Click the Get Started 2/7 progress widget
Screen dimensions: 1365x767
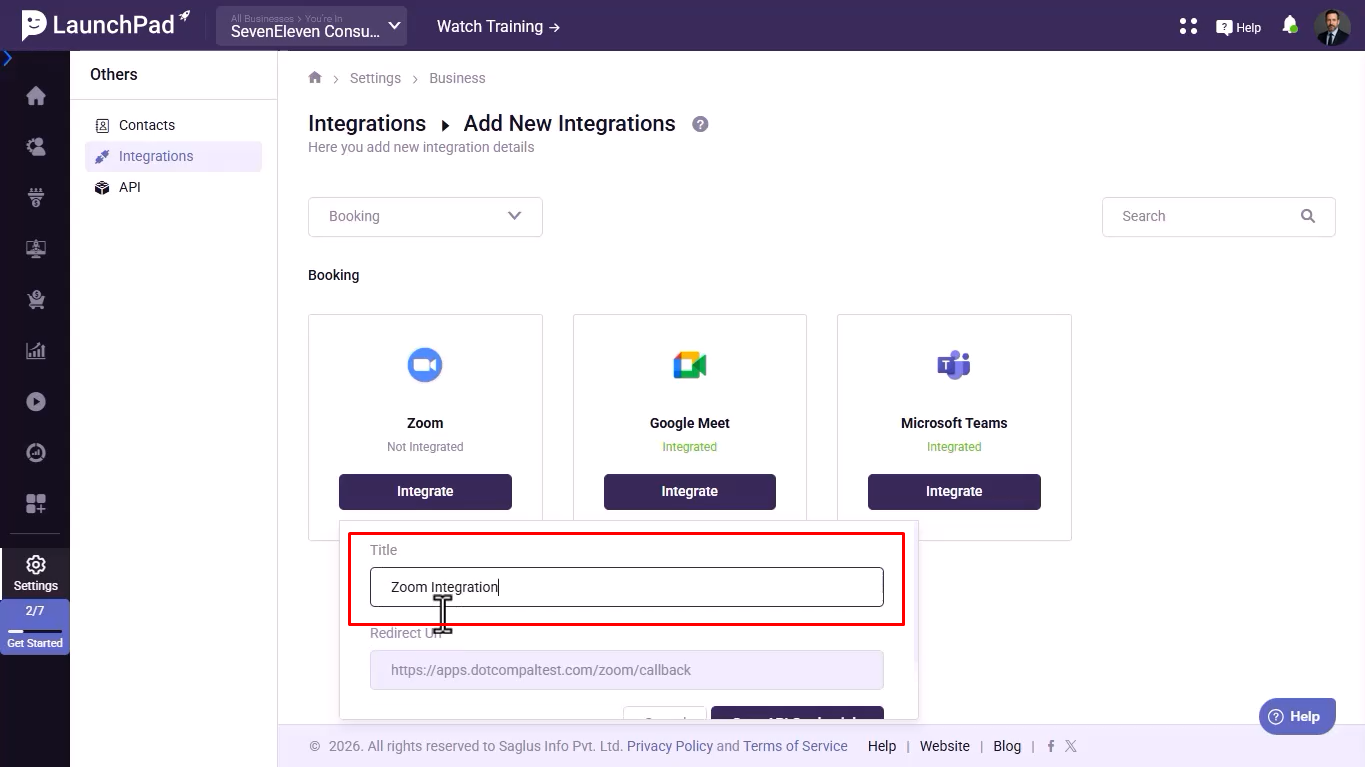pos(35,627)
